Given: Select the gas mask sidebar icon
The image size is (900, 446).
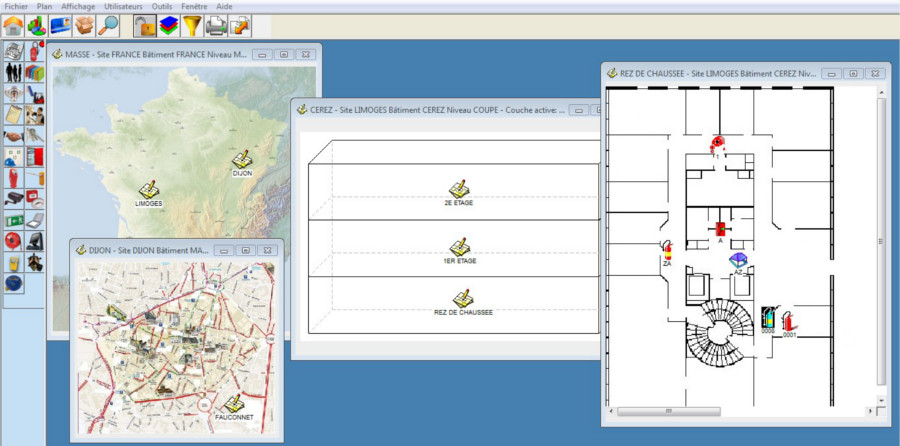Looking at the screenshot, I should [35, 263].
